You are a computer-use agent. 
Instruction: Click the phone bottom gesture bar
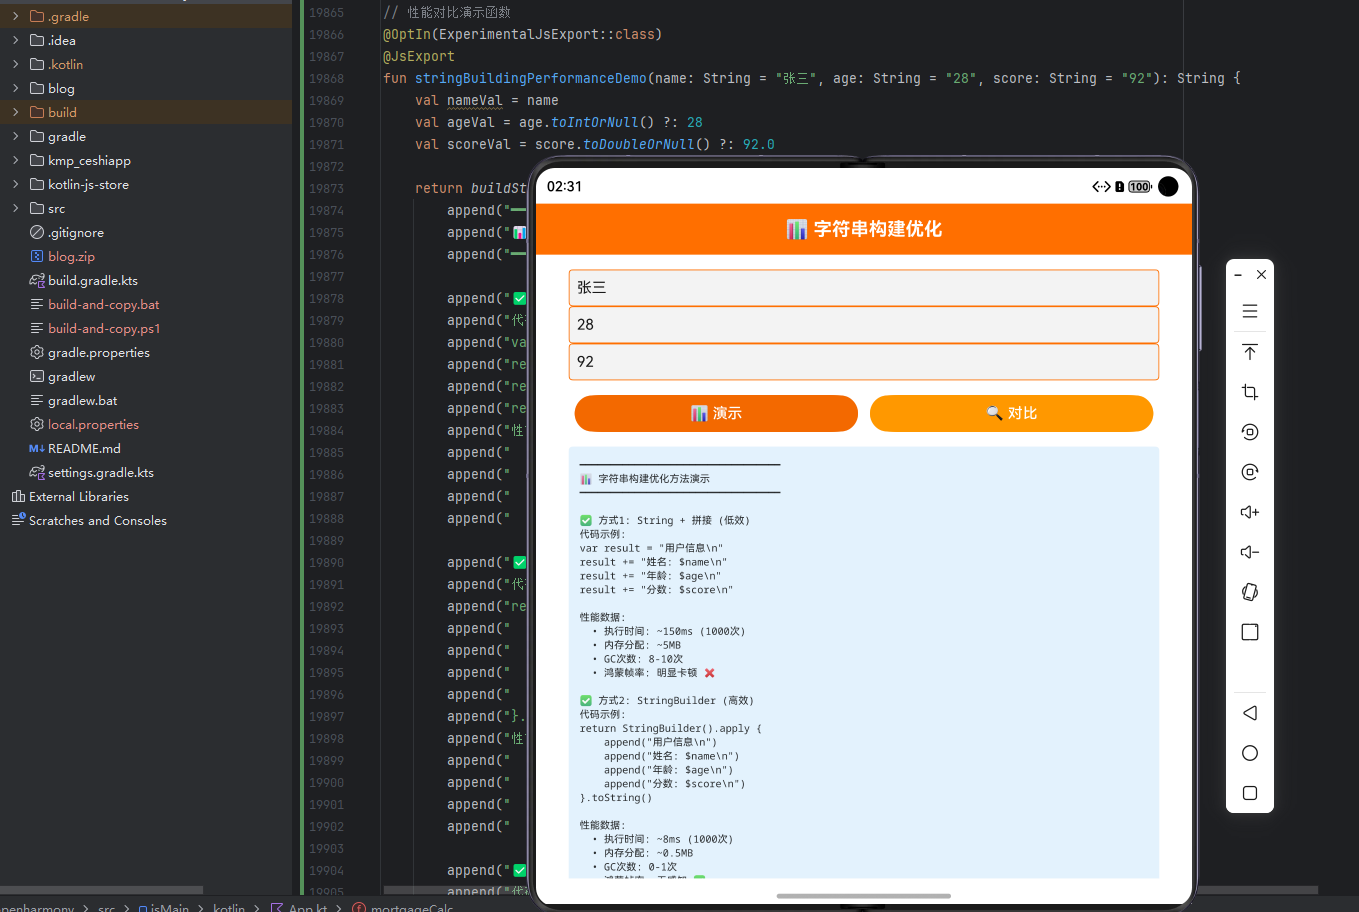coord(864,895)
